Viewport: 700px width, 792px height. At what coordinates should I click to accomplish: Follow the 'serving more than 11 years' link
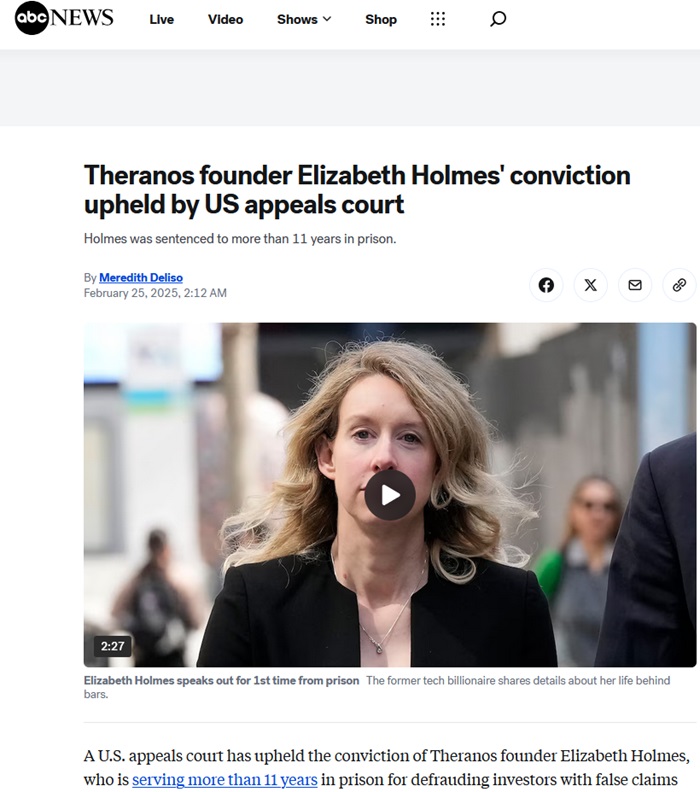pyautogui.click(x=225, y=779)
